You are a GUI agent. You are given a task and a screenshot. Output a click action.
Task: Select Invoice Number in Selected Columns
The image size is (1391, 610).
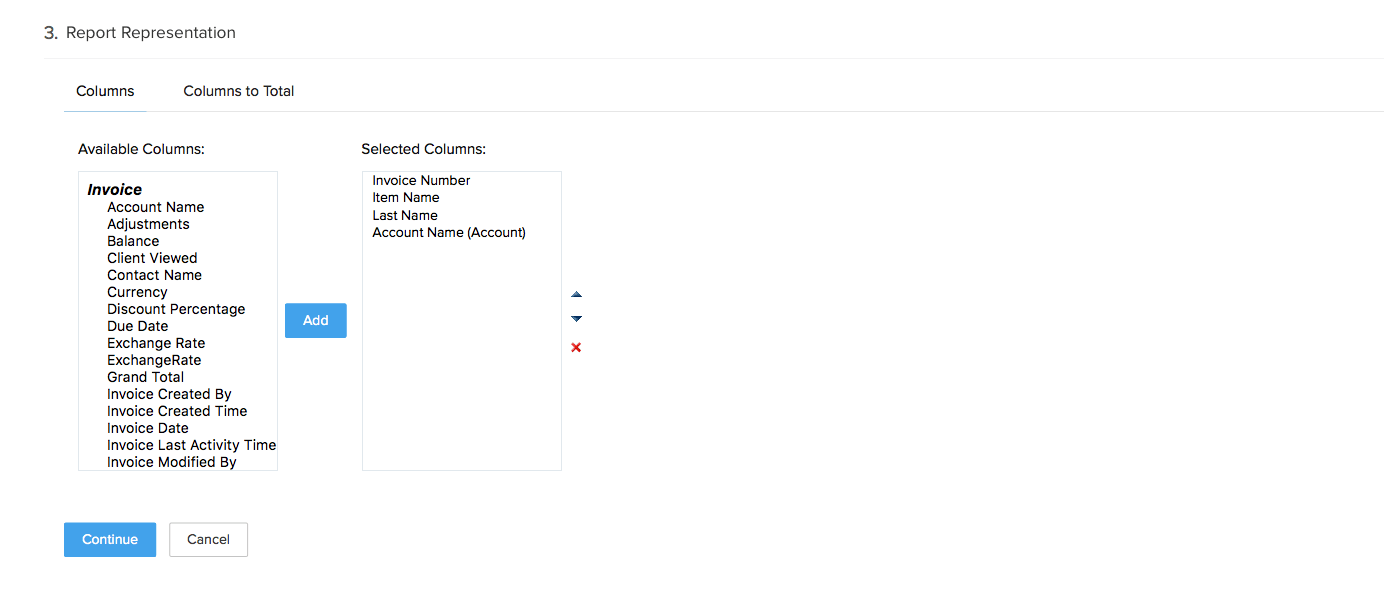tap(420, 180)
